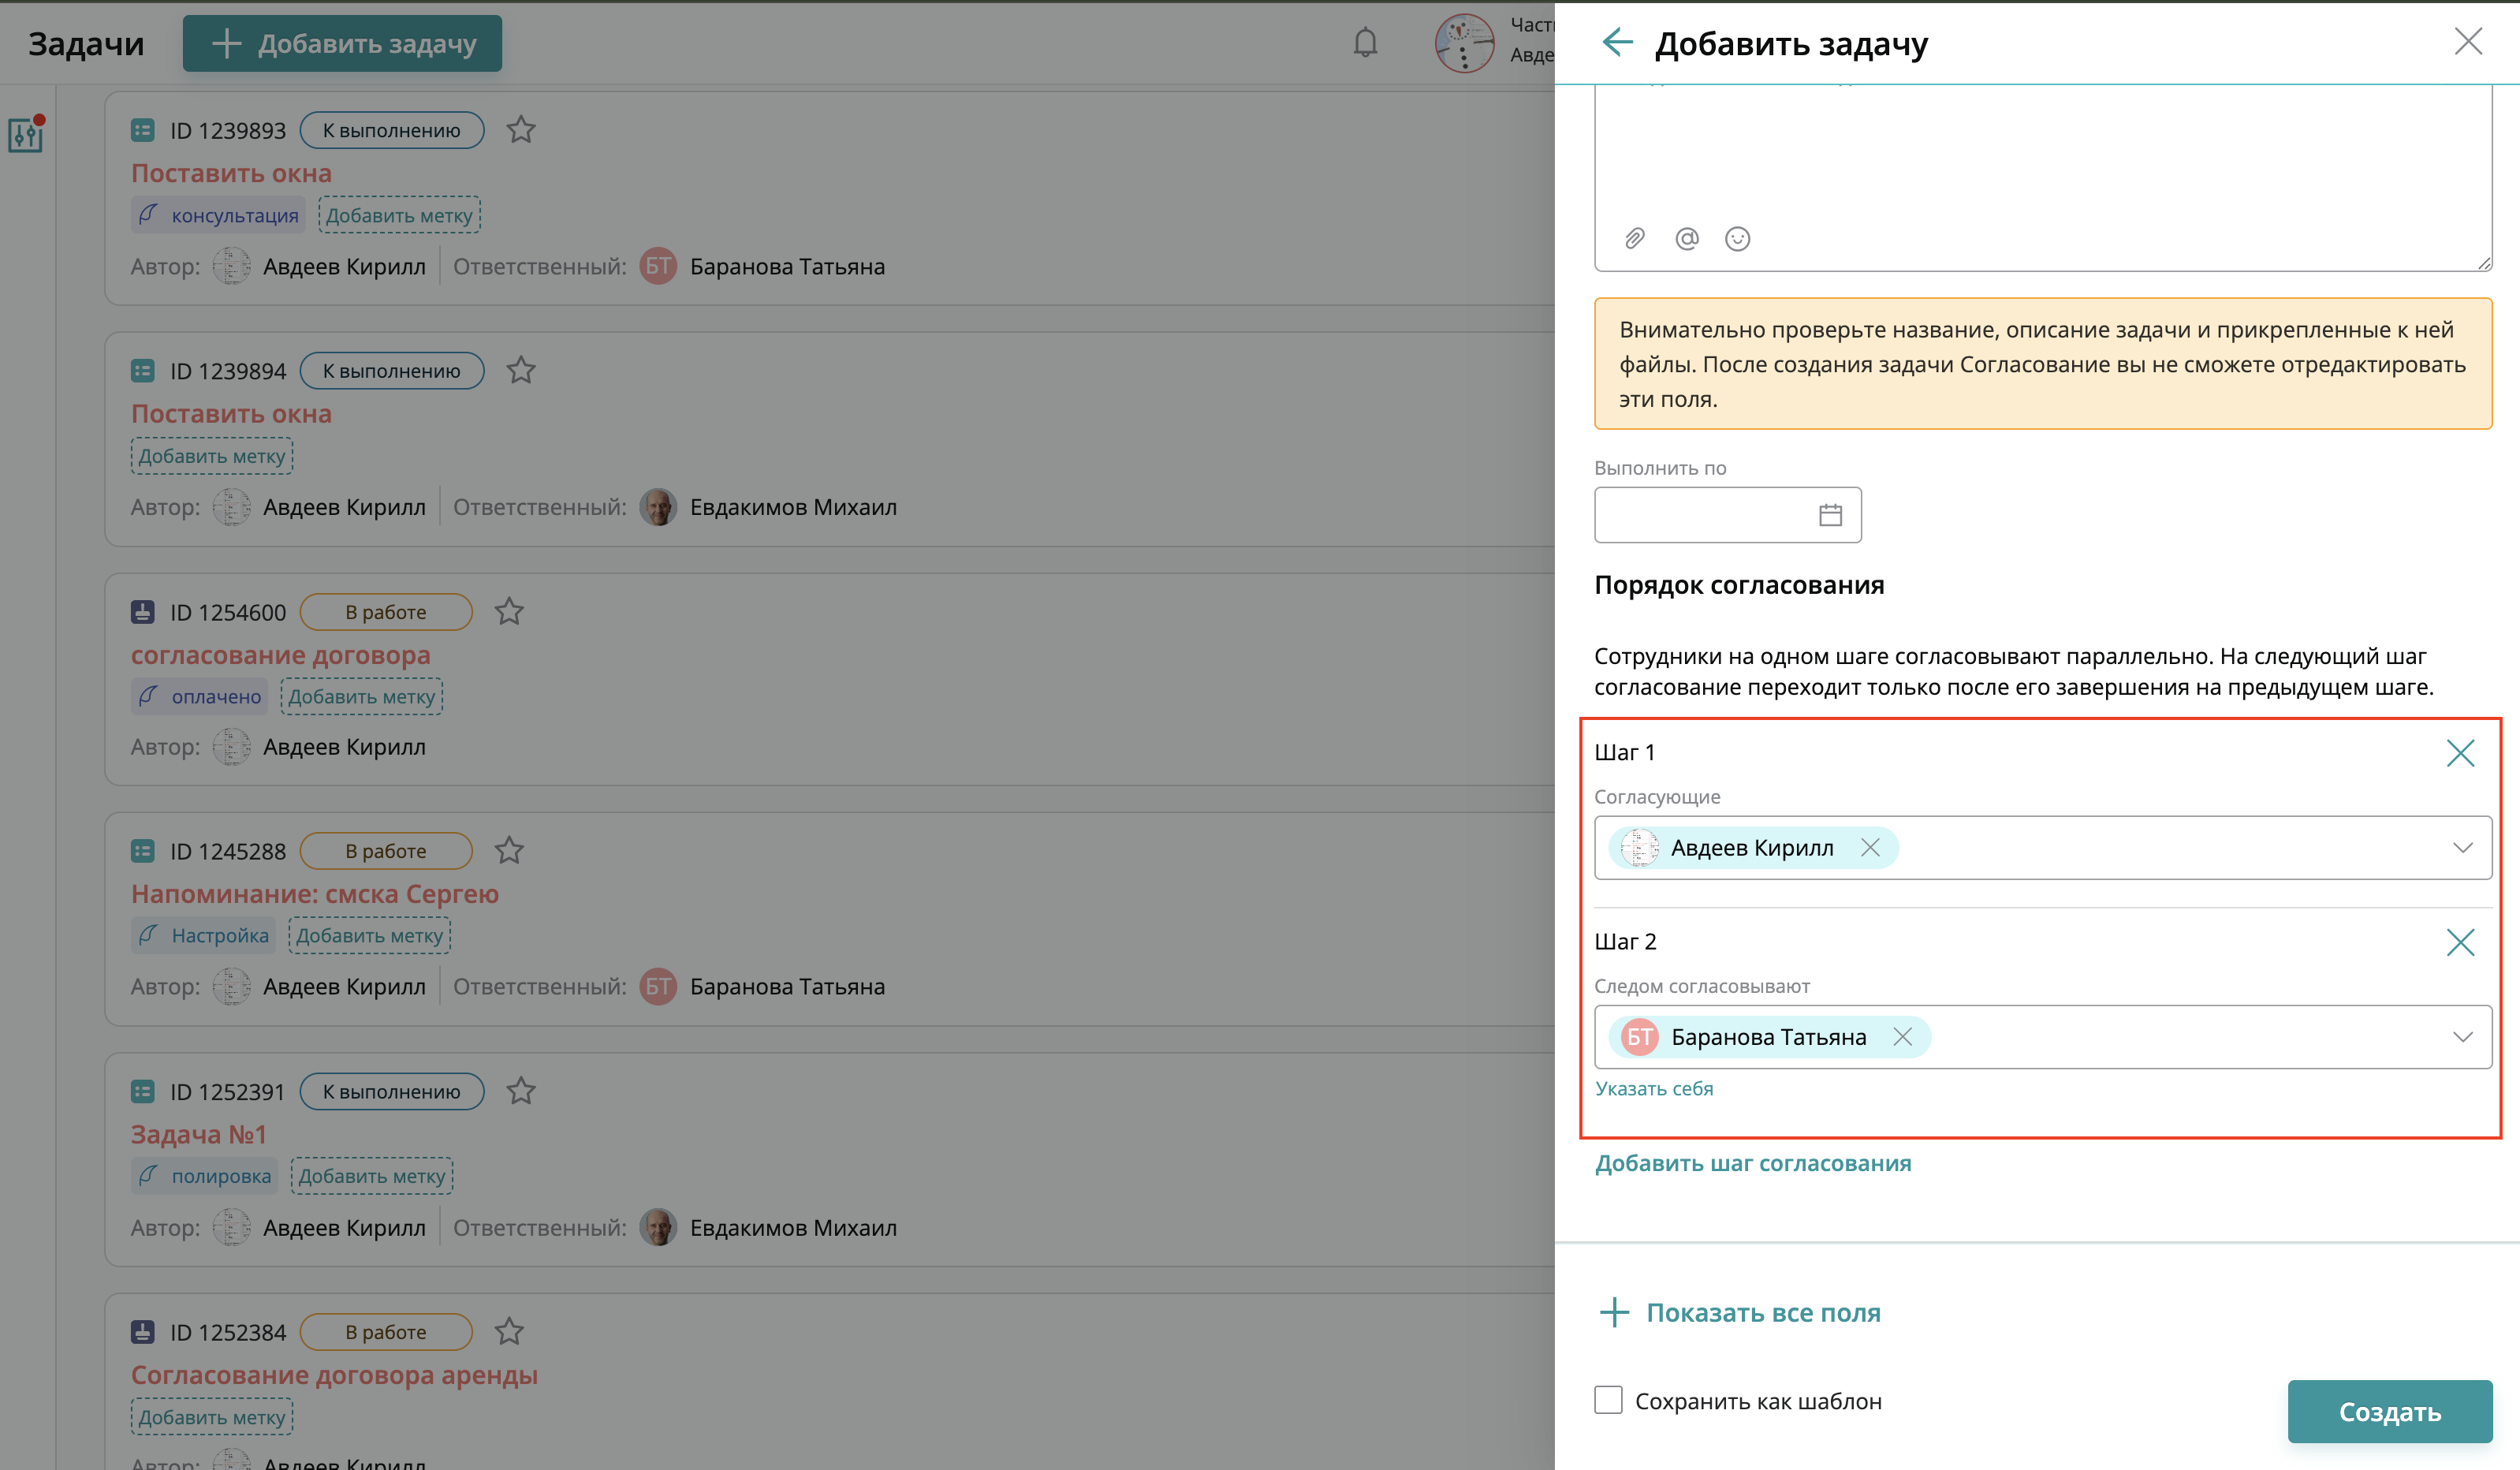The width and height of the screenshot is (2520, 1470).
Task: Click Добавить шаг согласования link
Action: [x=1752, y=1163]
